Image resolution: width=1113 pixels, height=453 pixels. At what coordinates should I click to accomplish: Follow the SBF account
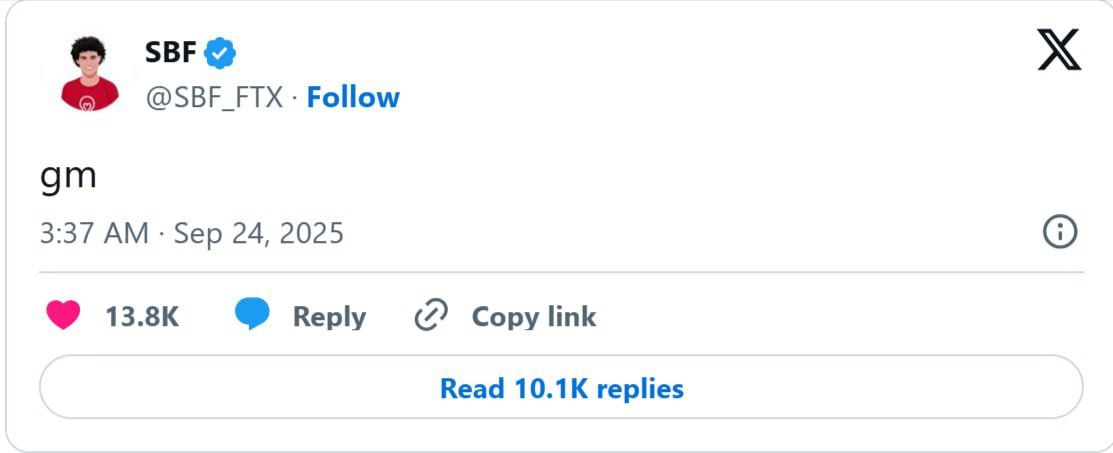[x=353, y=97]
